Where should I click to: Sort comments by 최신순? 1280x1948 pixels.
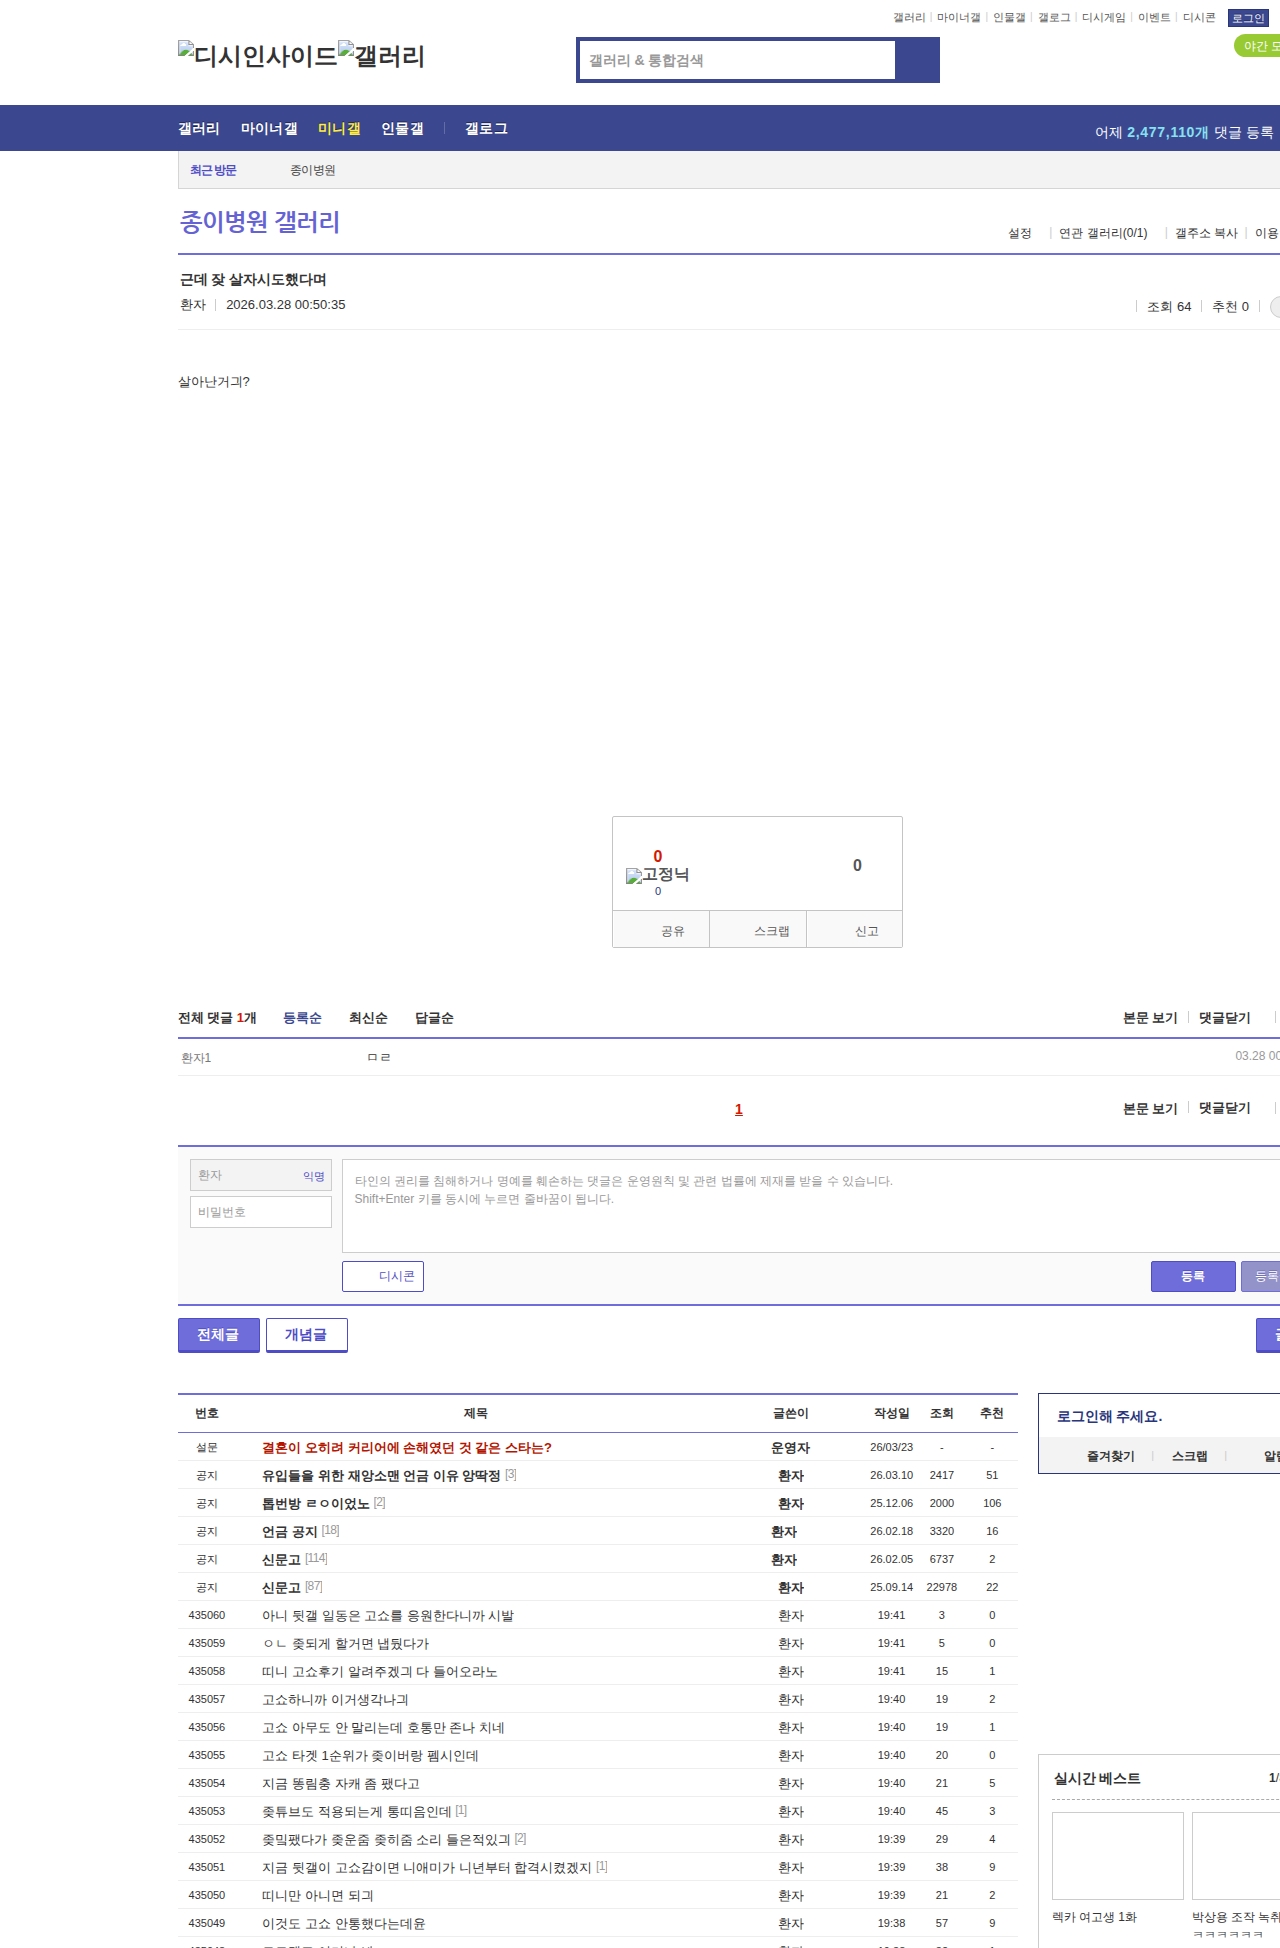click(368, 1018)
